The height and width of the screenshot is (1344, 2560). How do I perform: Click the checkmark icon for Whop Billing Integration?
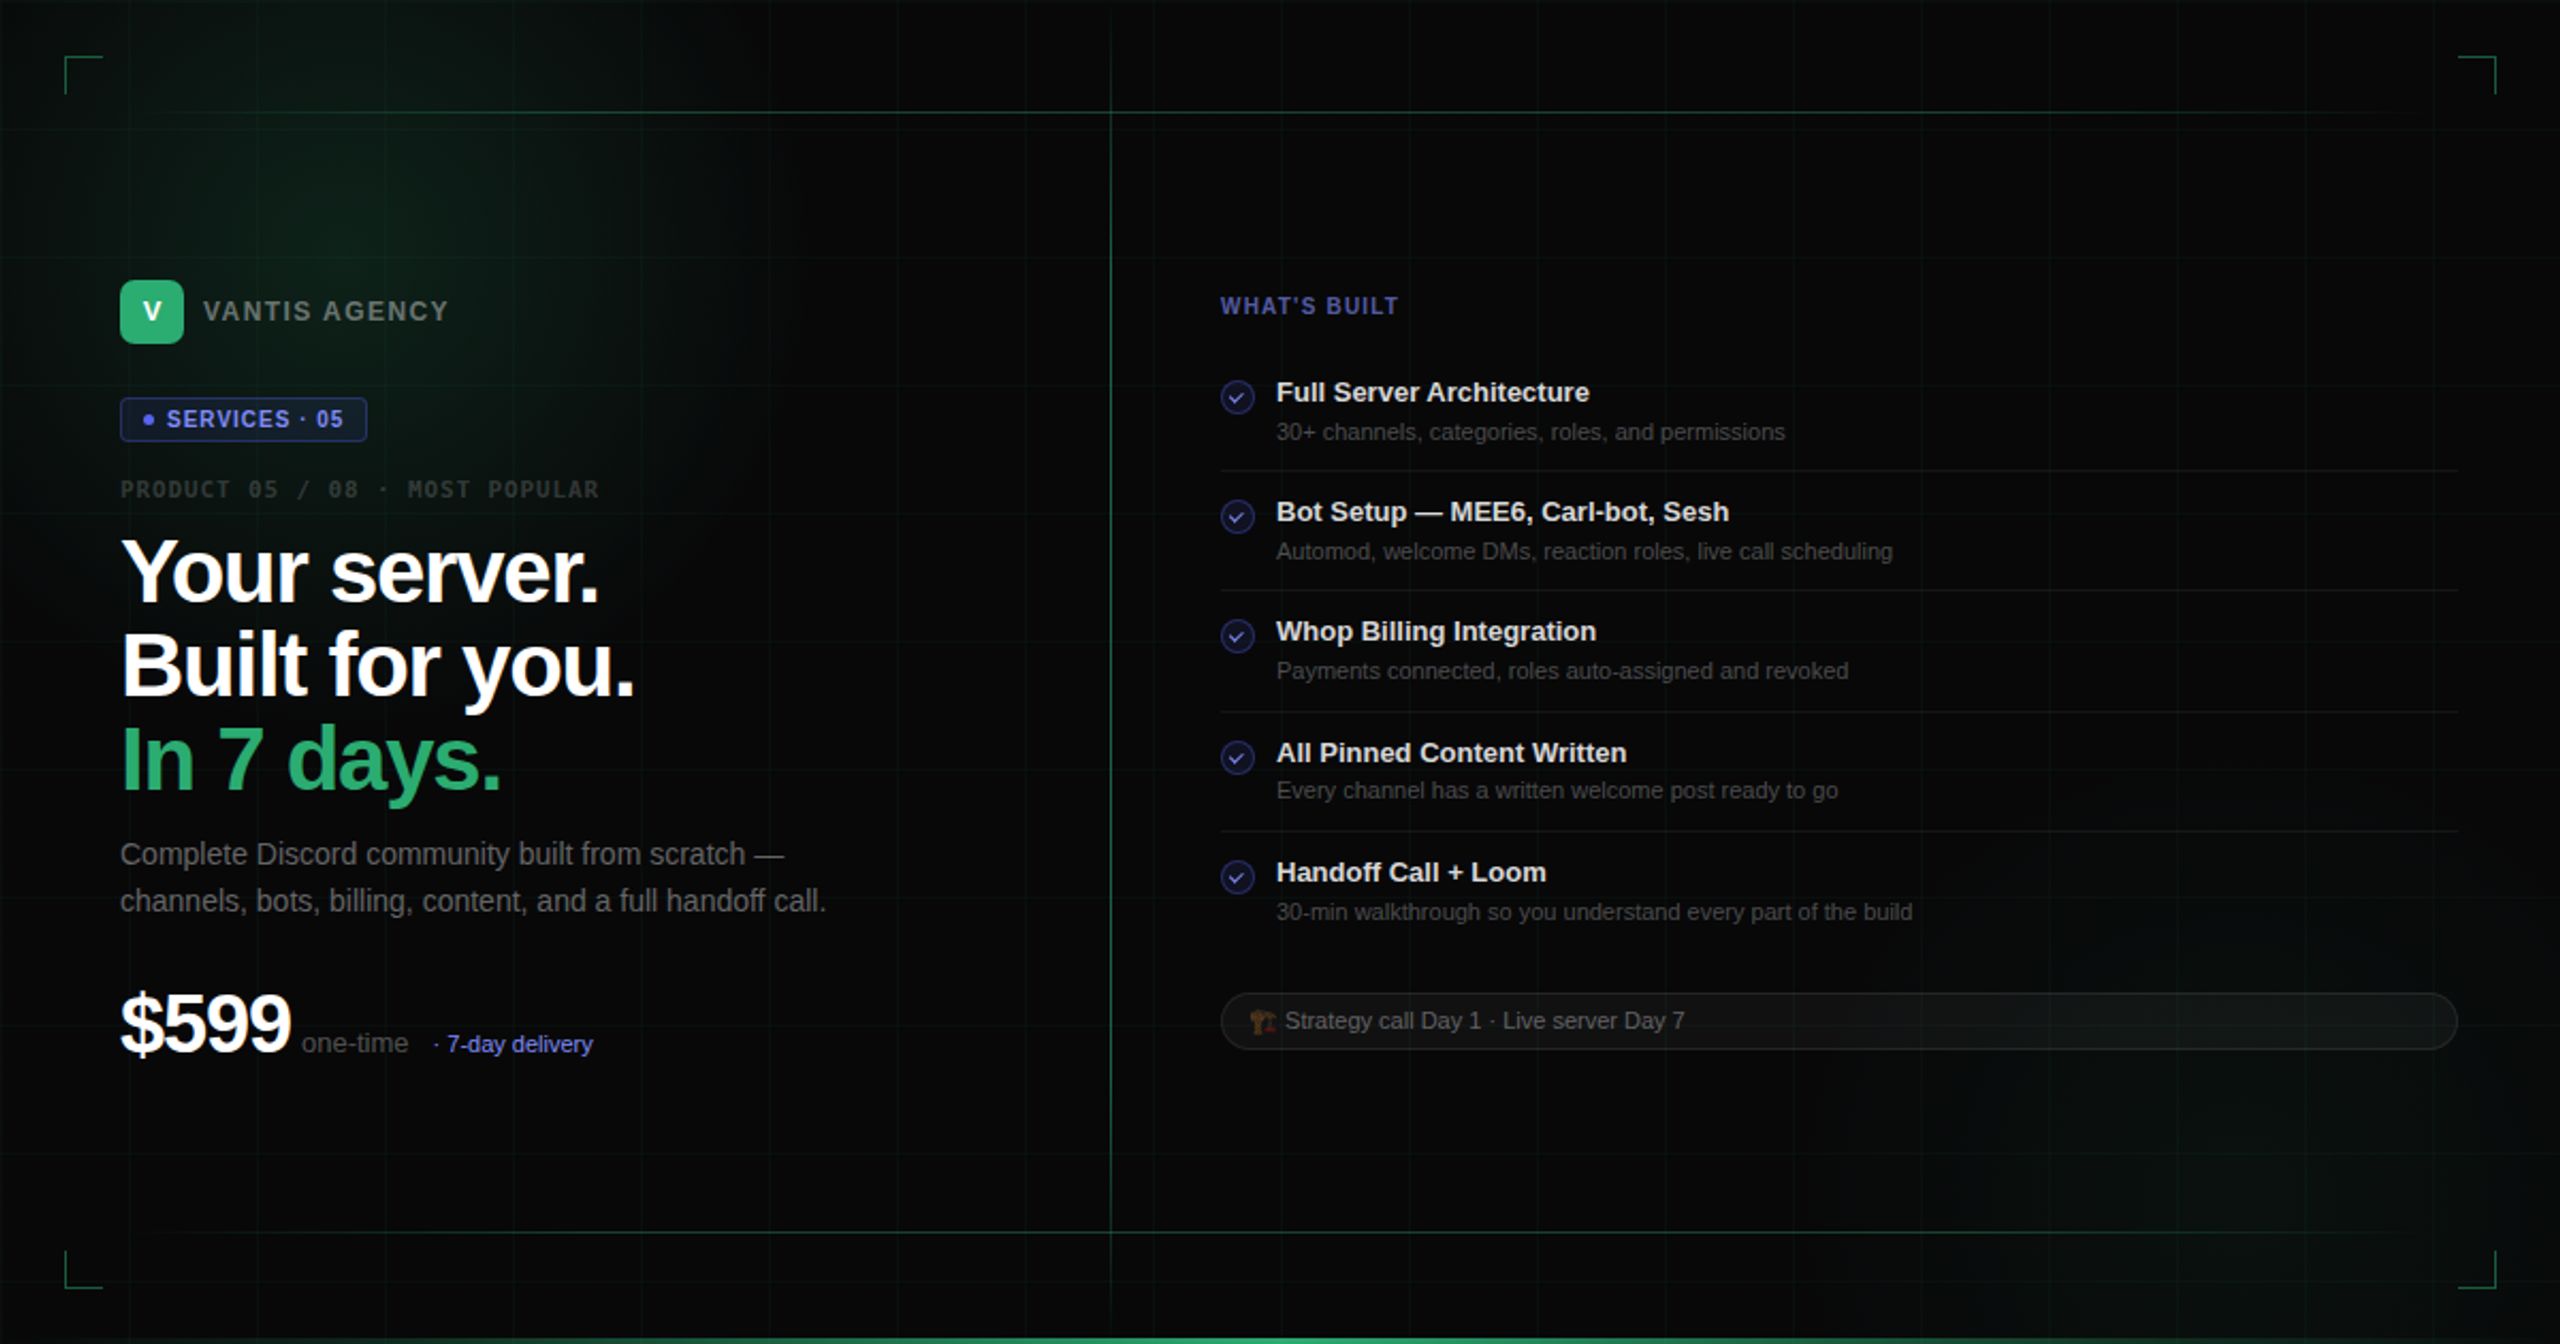[1237, 636]
